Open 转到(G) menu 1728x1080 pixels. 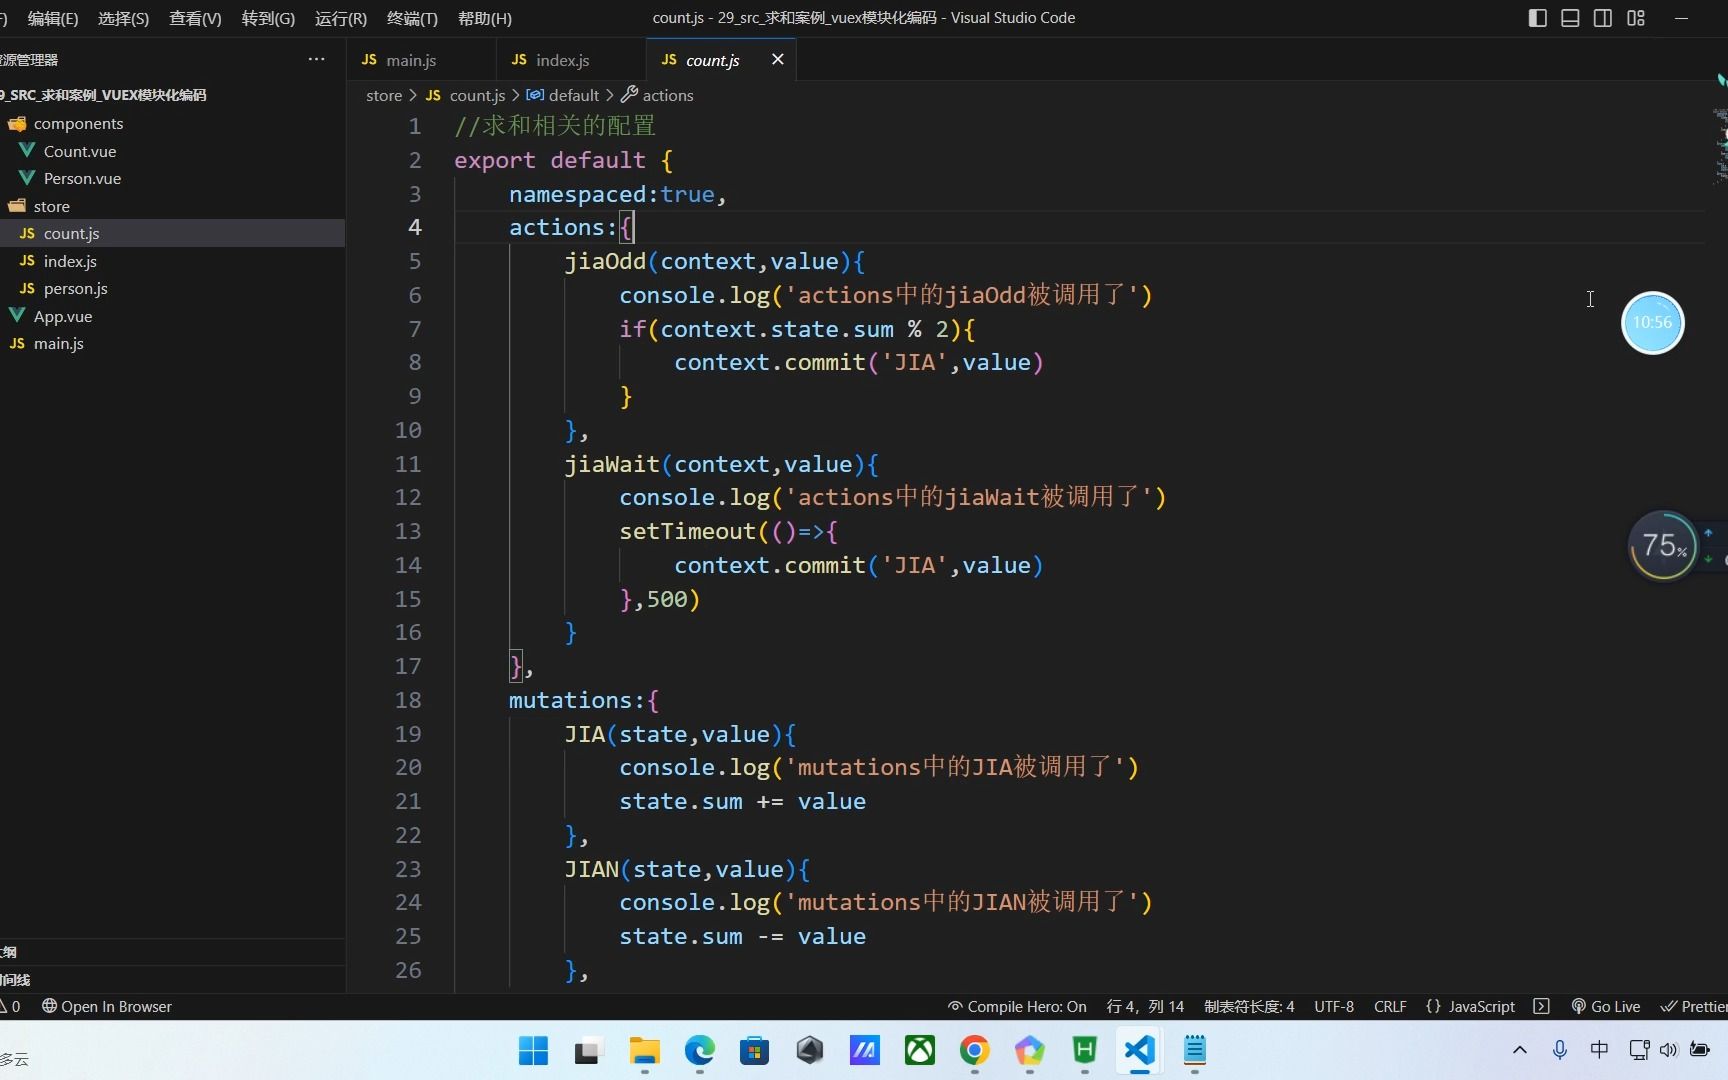click(268, 18)
